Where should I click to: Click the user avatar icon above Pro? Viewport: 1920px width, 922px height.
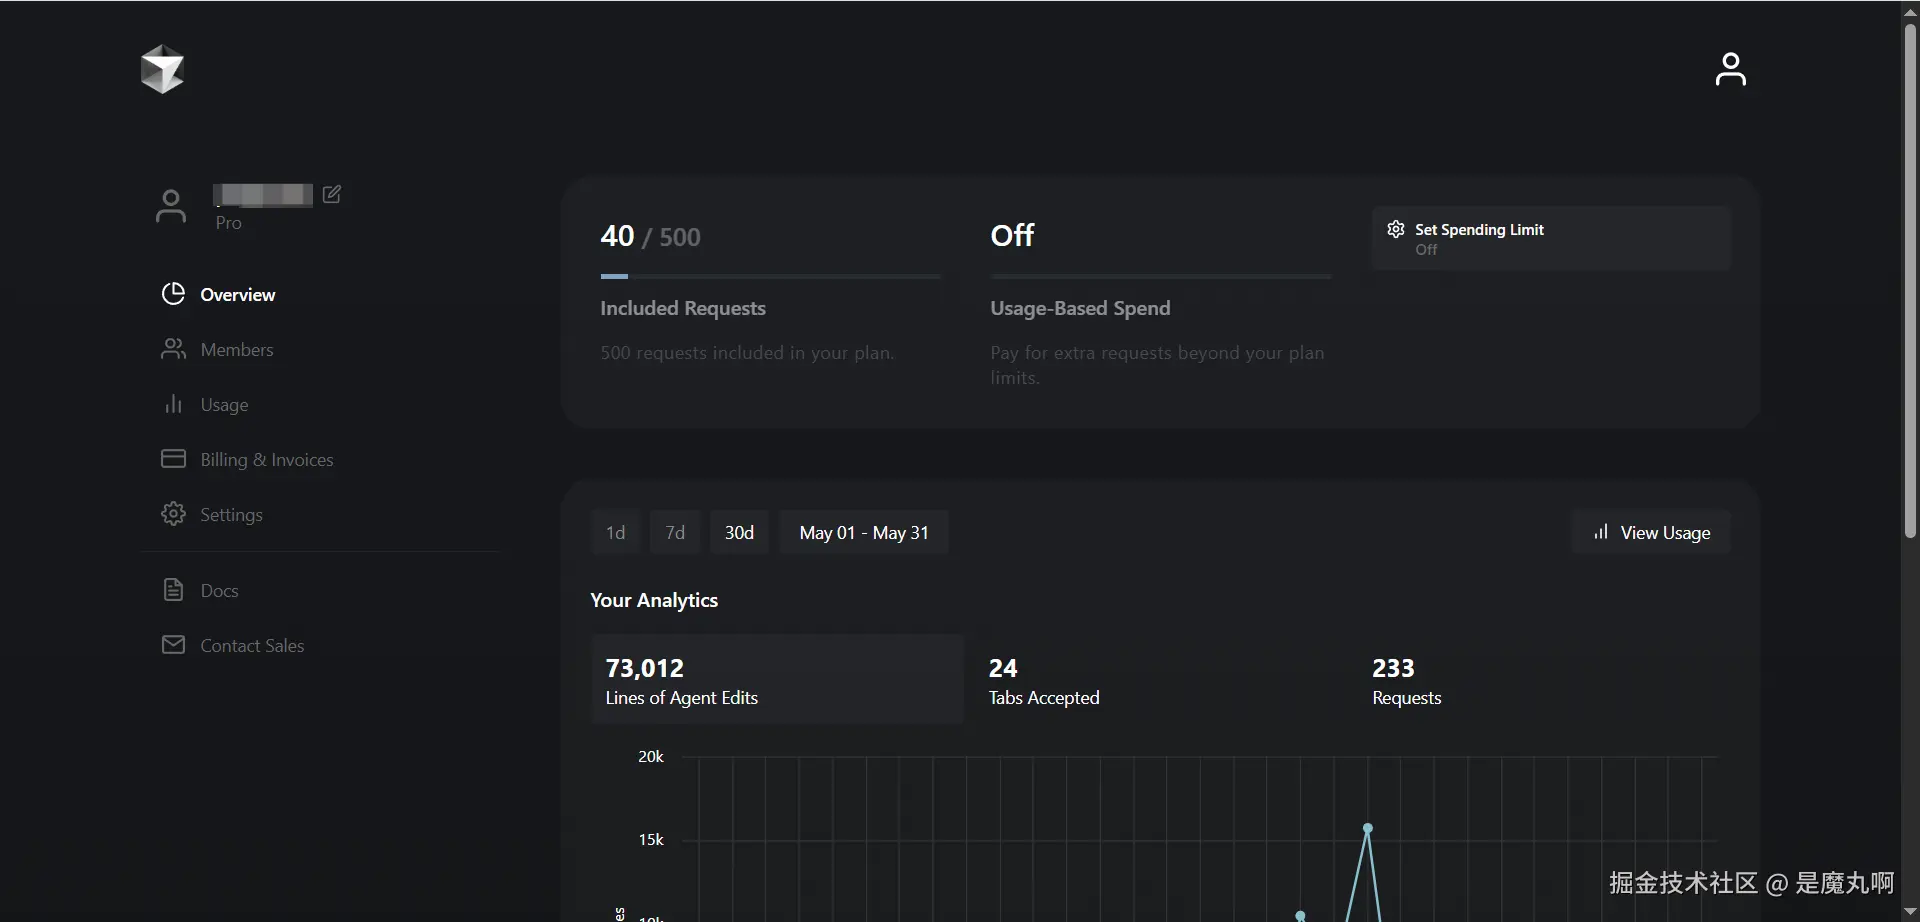tap(171, 206)
